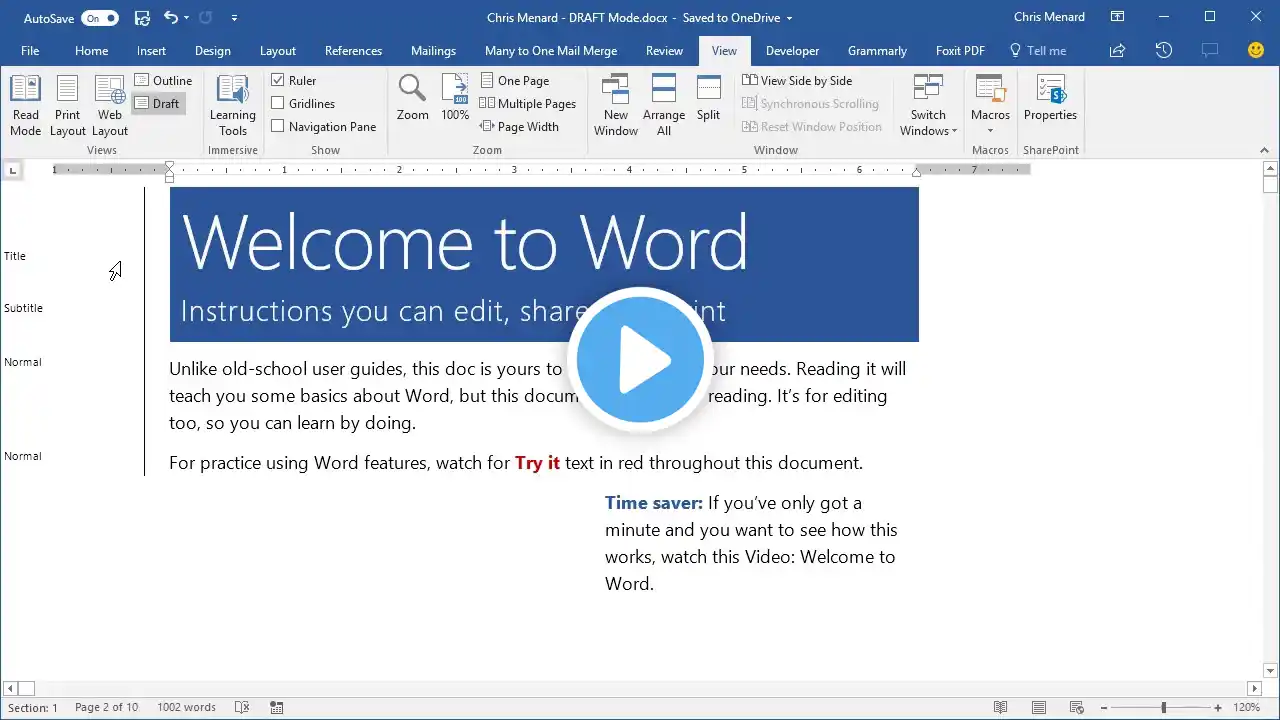The image size is (1280, 720).
Task: Select the Draft view button
Action: coord(158,104)
